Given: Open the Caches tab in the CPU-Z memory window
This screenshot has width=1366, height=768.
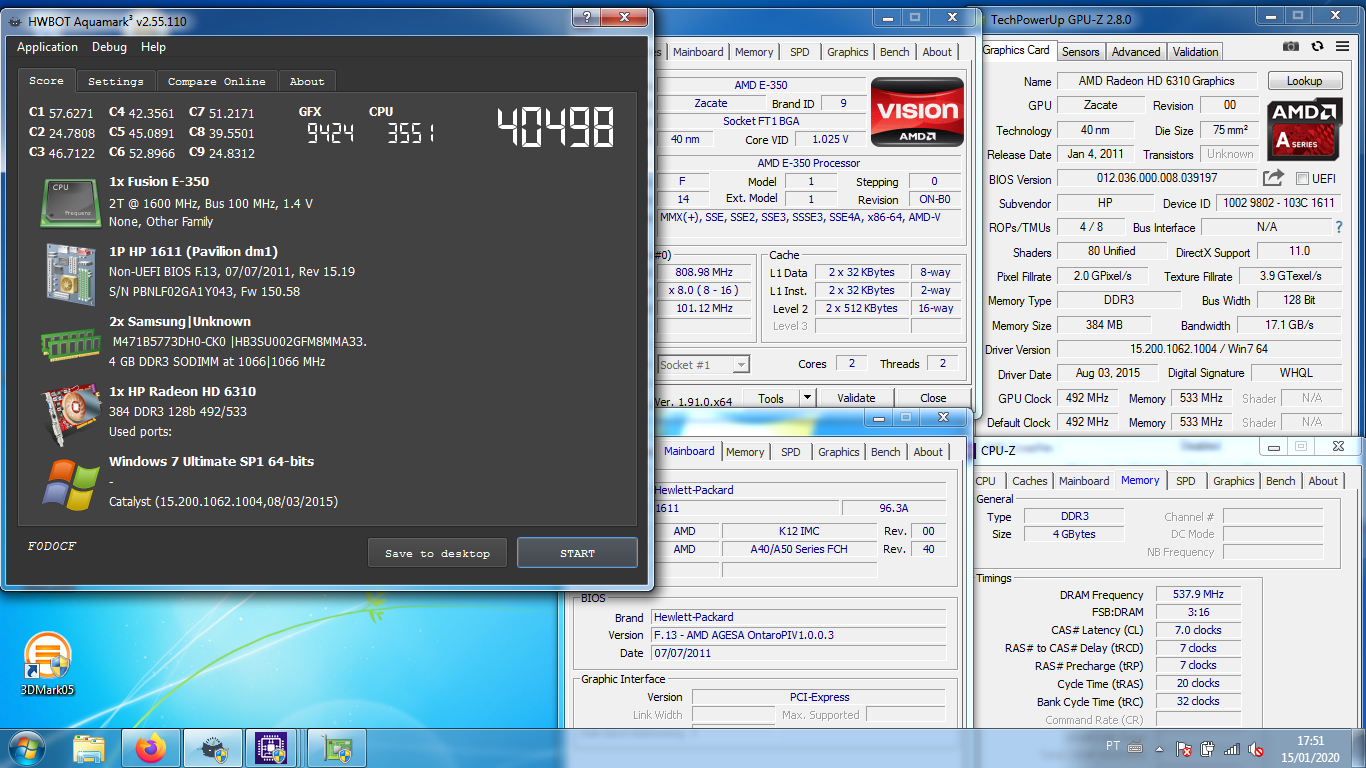Looking at the screenshot, I should point(1029,481).
